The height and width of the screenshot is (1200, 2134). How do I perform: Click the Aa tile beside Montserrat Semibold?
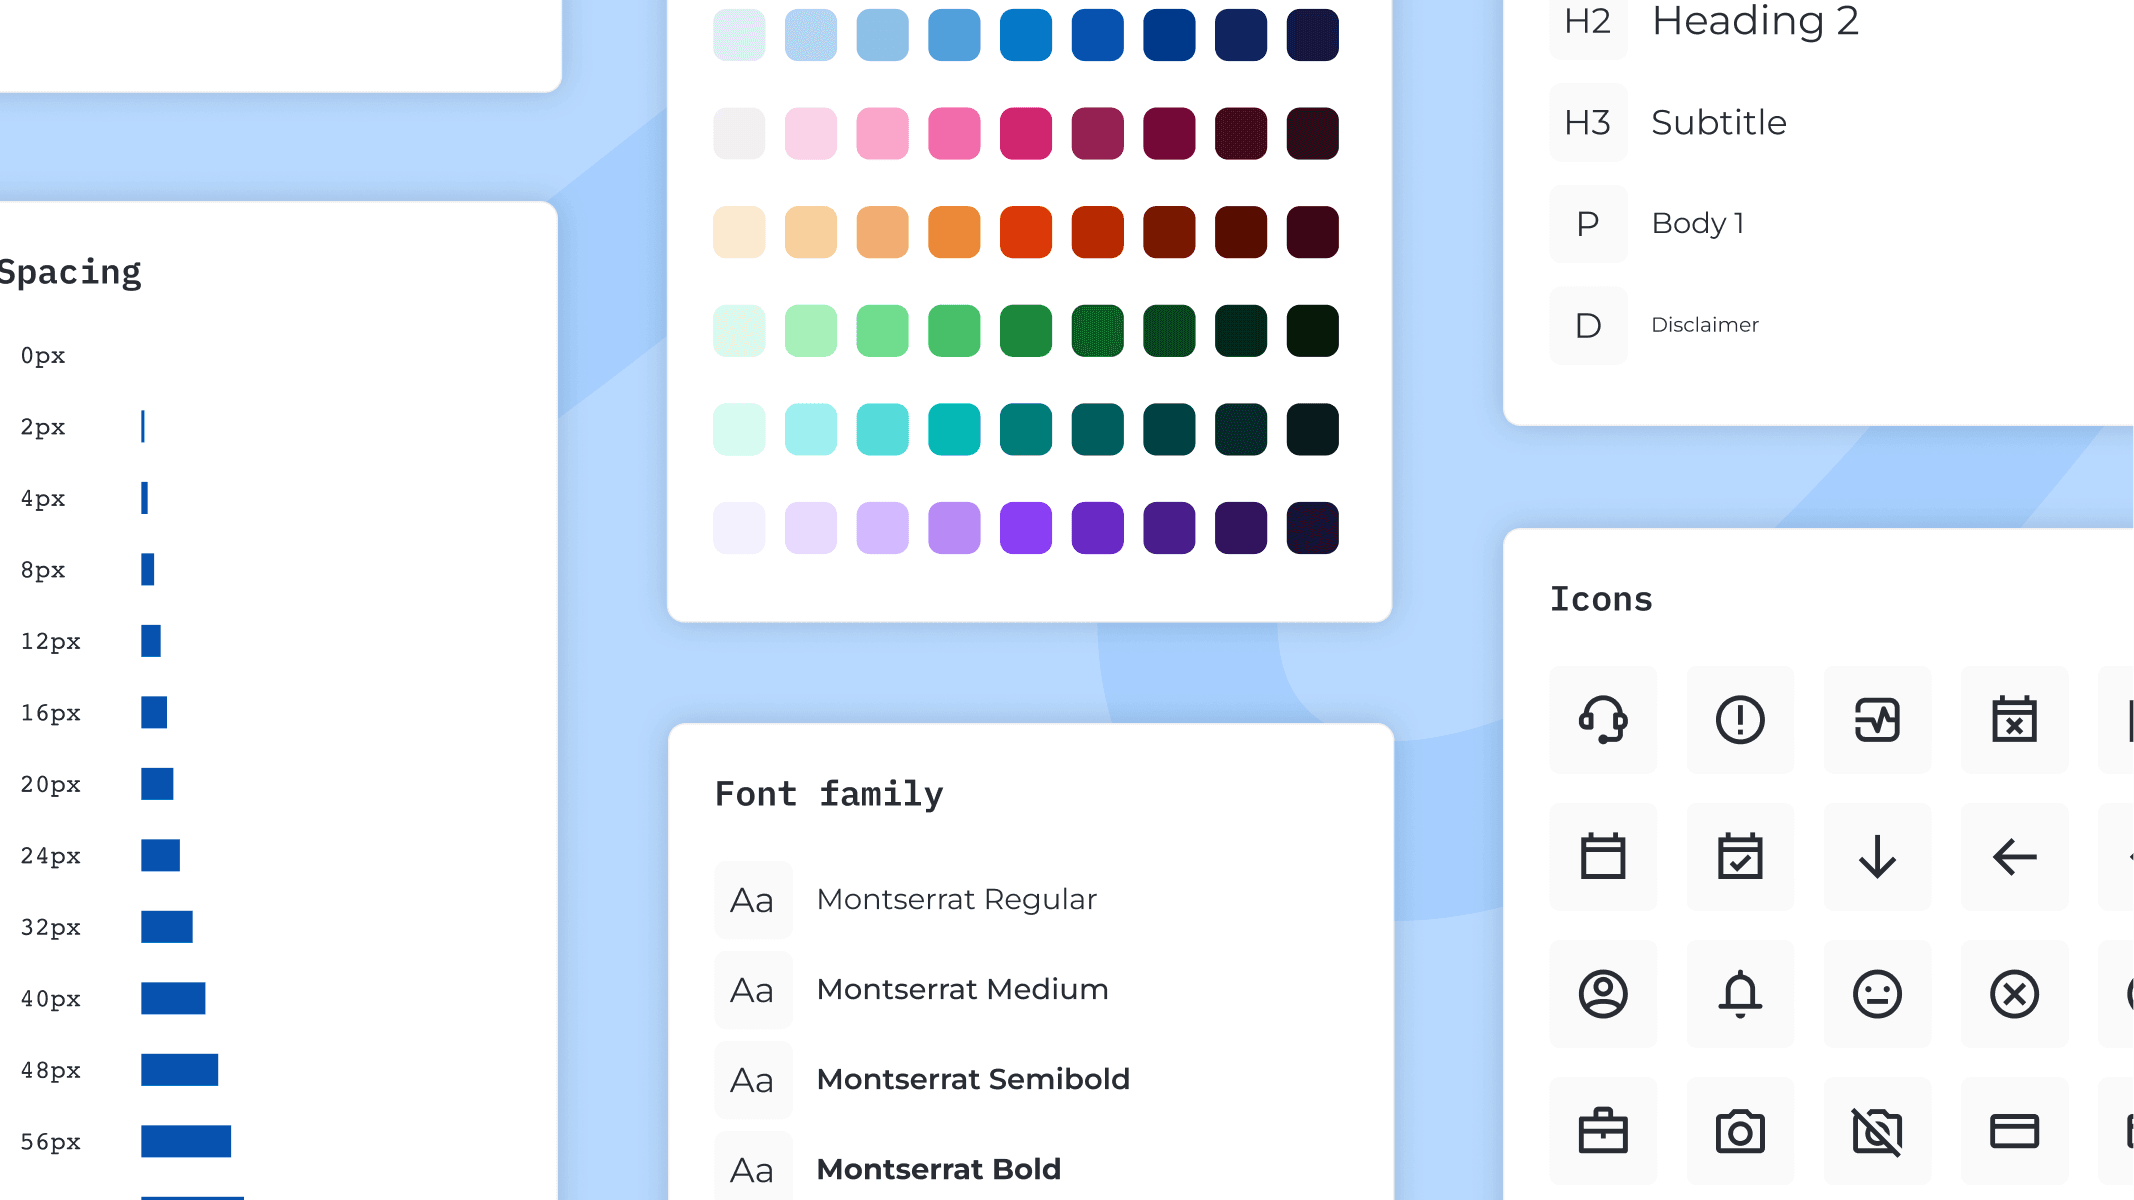tap(753, 1080)
